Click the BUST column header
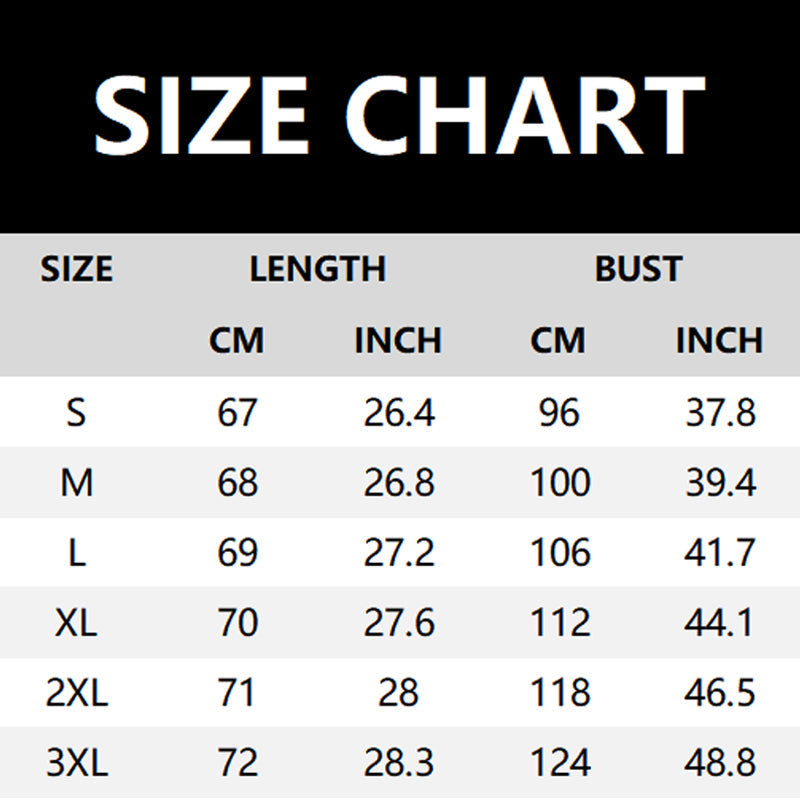This screenshot has height=800, width=800. (x=638, y=269)
